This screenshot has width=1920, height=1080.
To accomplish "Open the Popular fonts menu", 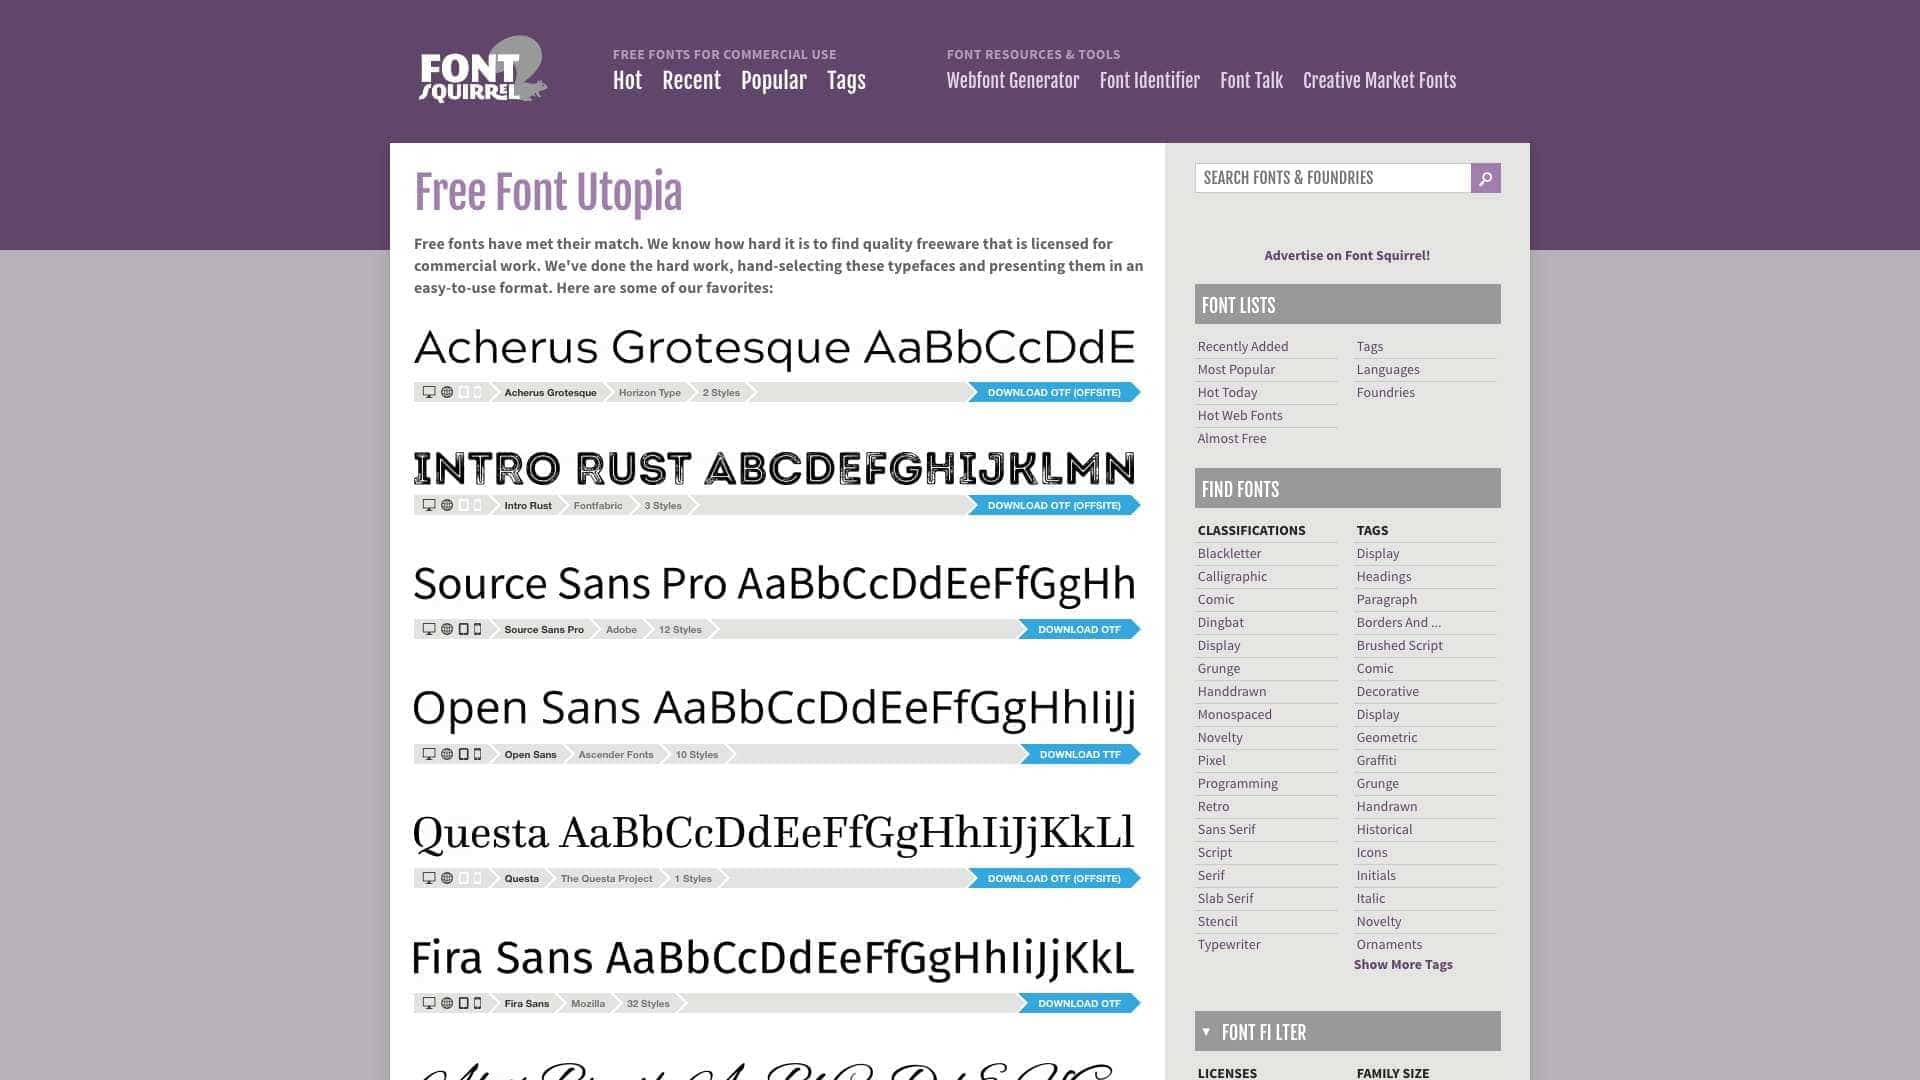I will pyautogui.click(x=774, y=81).
